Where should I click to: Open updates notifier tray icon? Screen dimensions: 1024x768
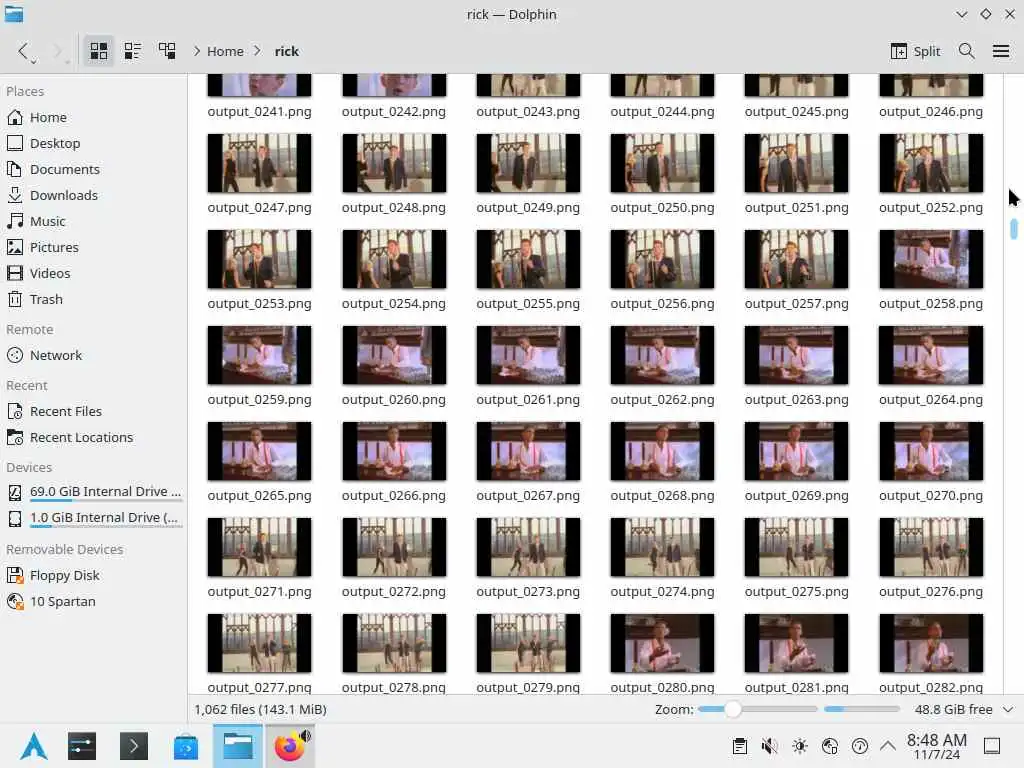click(860, 746)
